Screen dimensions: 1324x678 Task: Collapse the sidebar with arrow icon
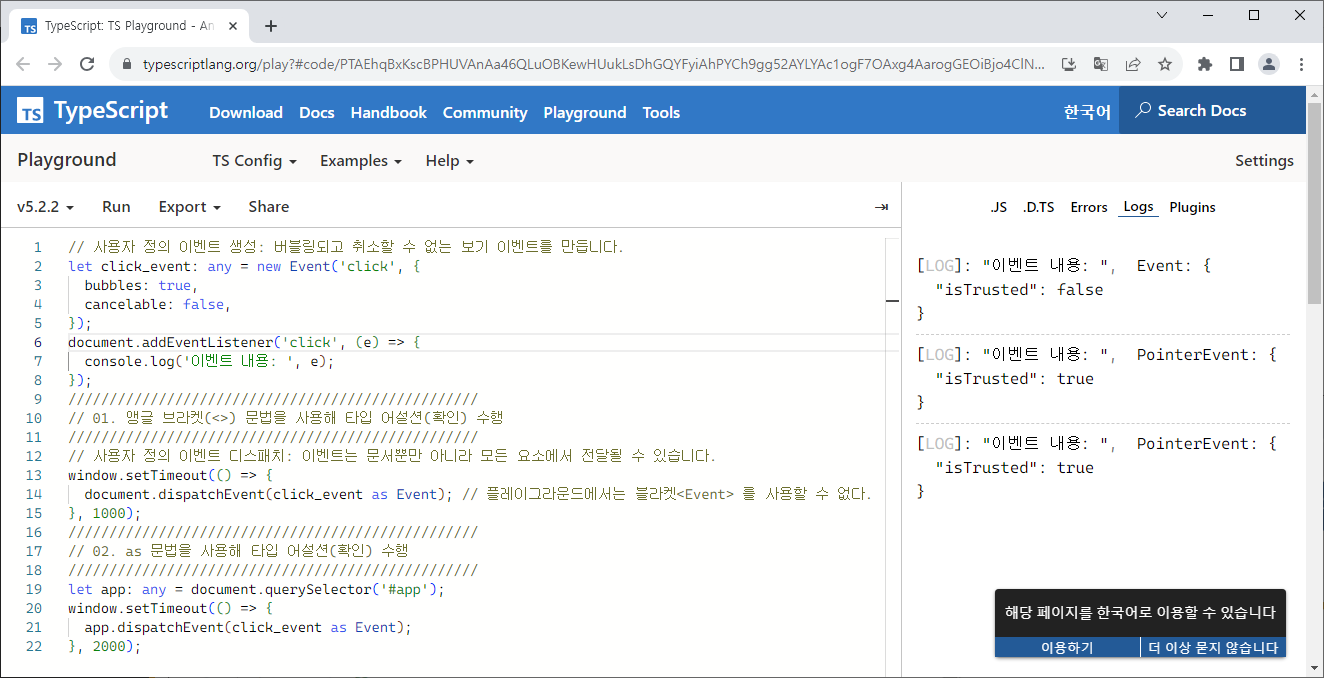tap(881, 207)
